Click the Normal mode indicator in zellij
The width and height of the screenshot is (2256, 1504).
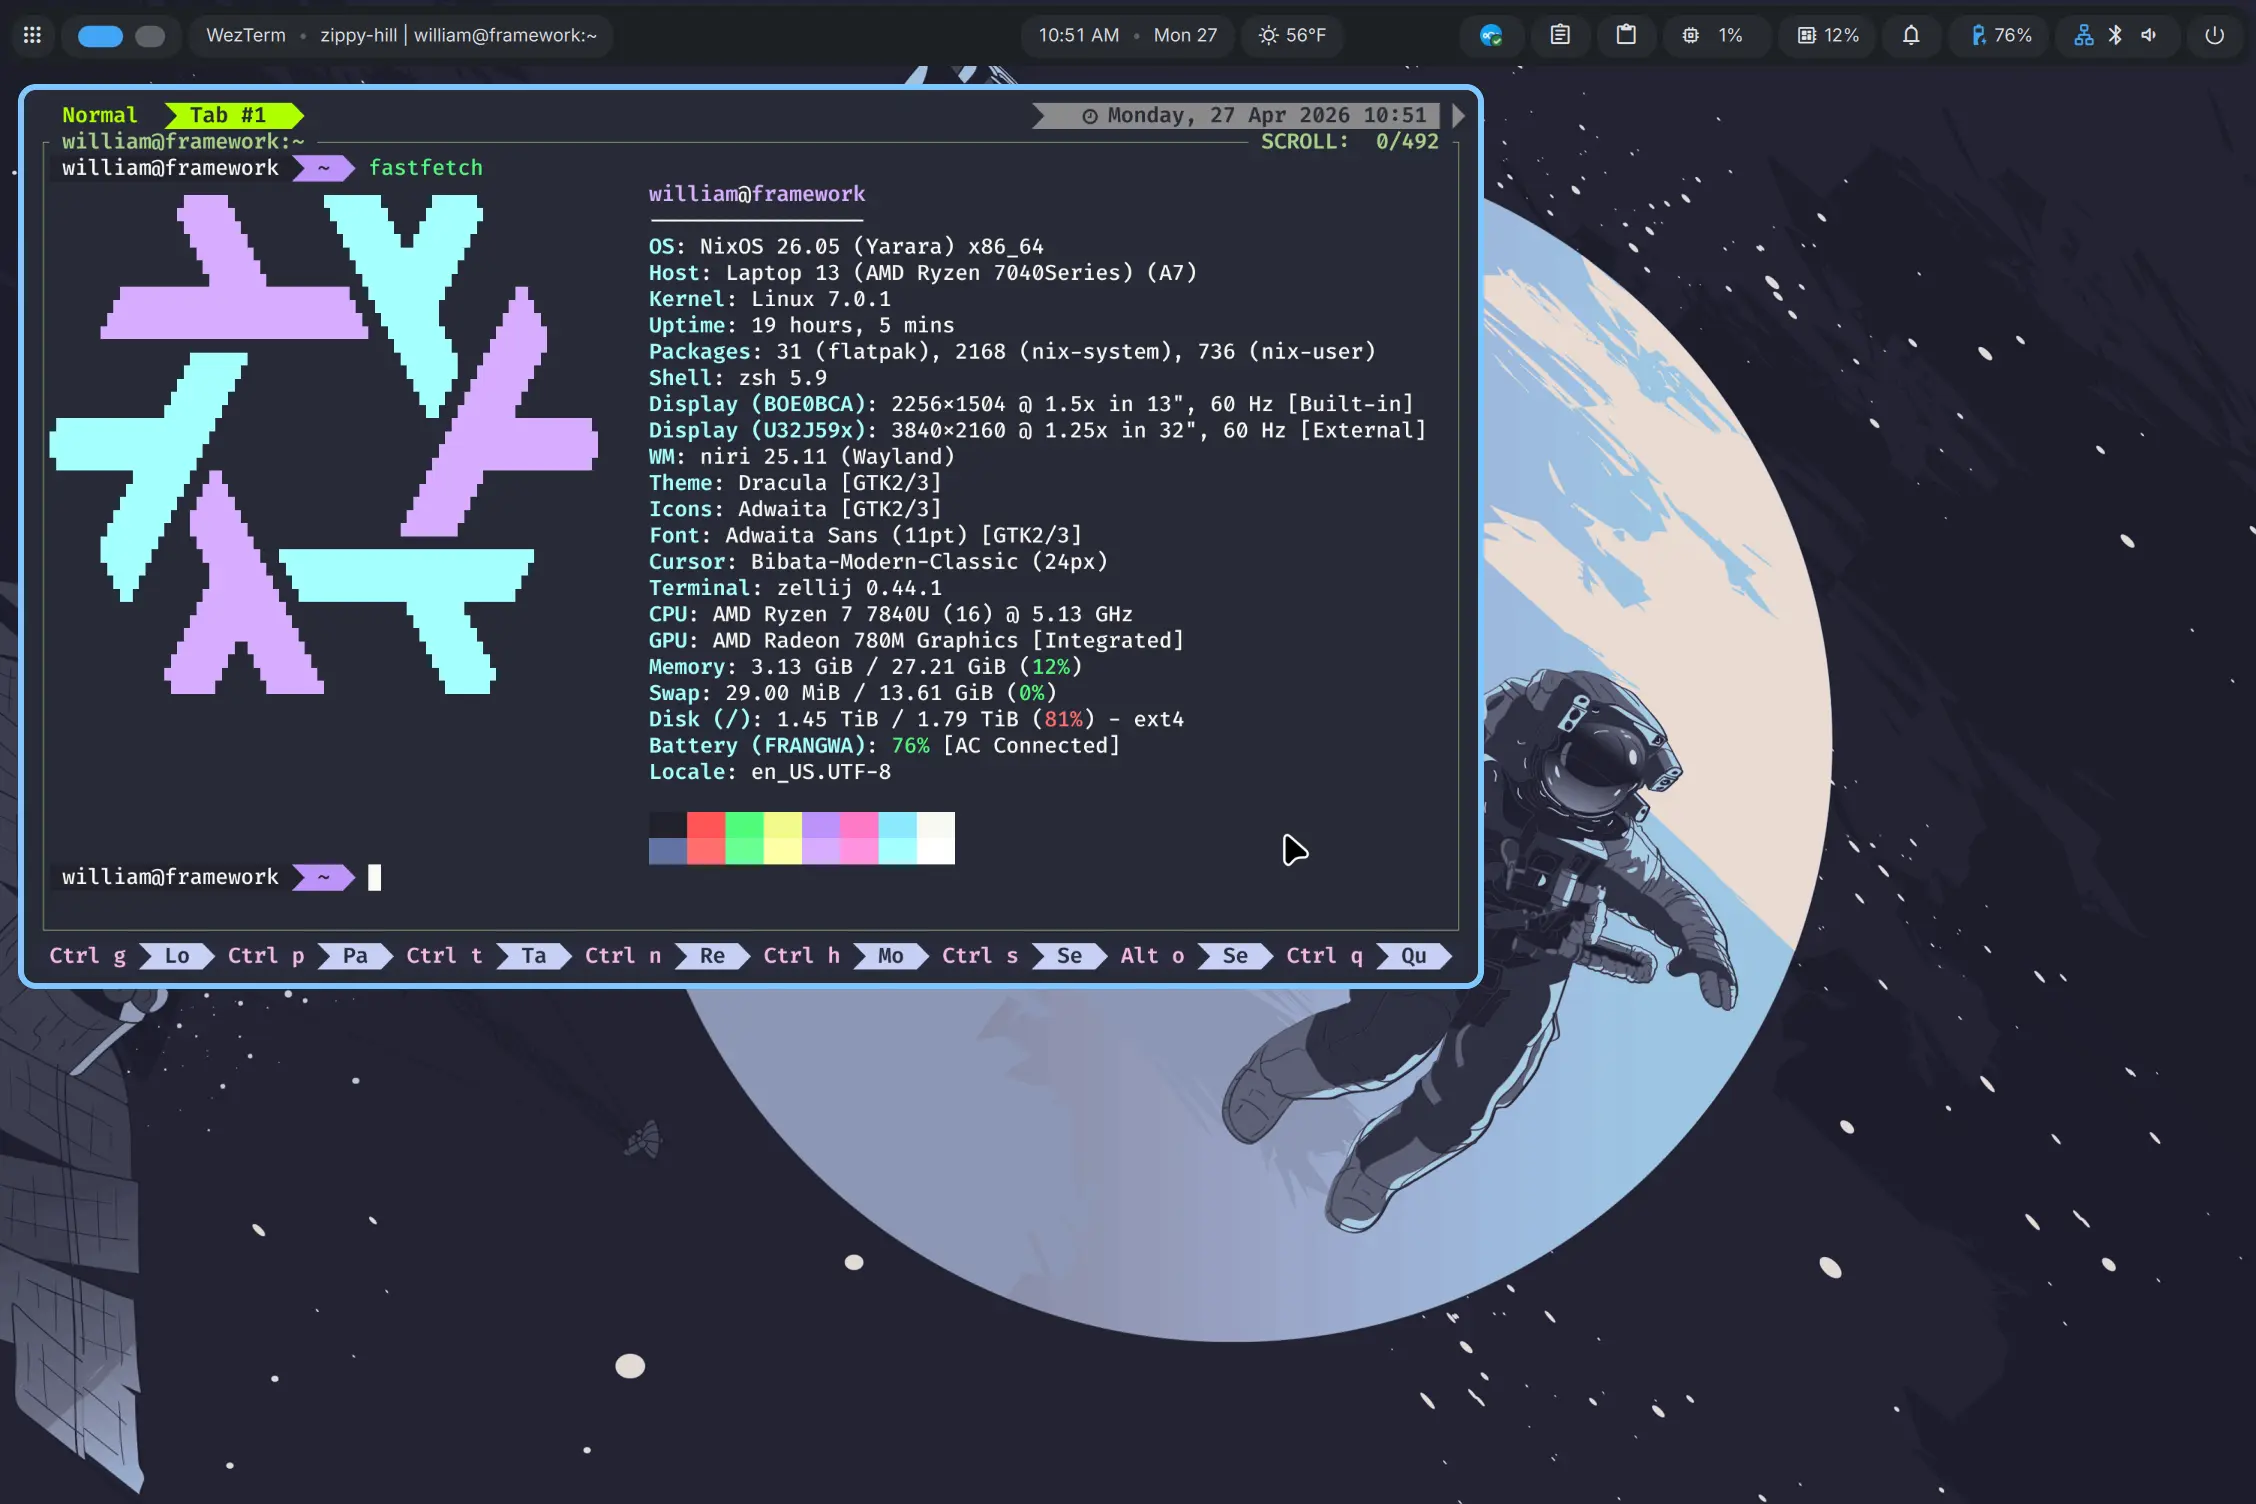100,114
